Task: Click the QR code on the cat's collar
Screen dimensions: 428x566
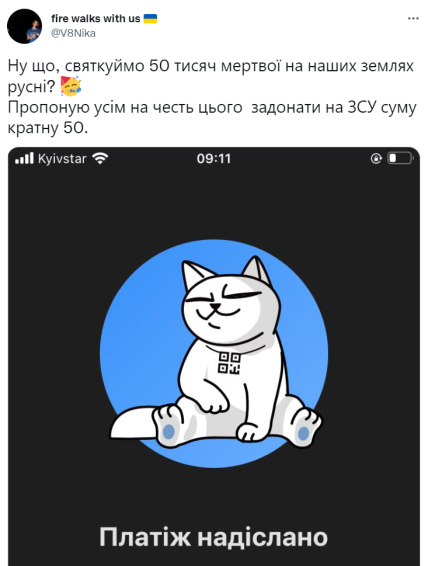Action: pyautogui.click(x=229, y=363)
